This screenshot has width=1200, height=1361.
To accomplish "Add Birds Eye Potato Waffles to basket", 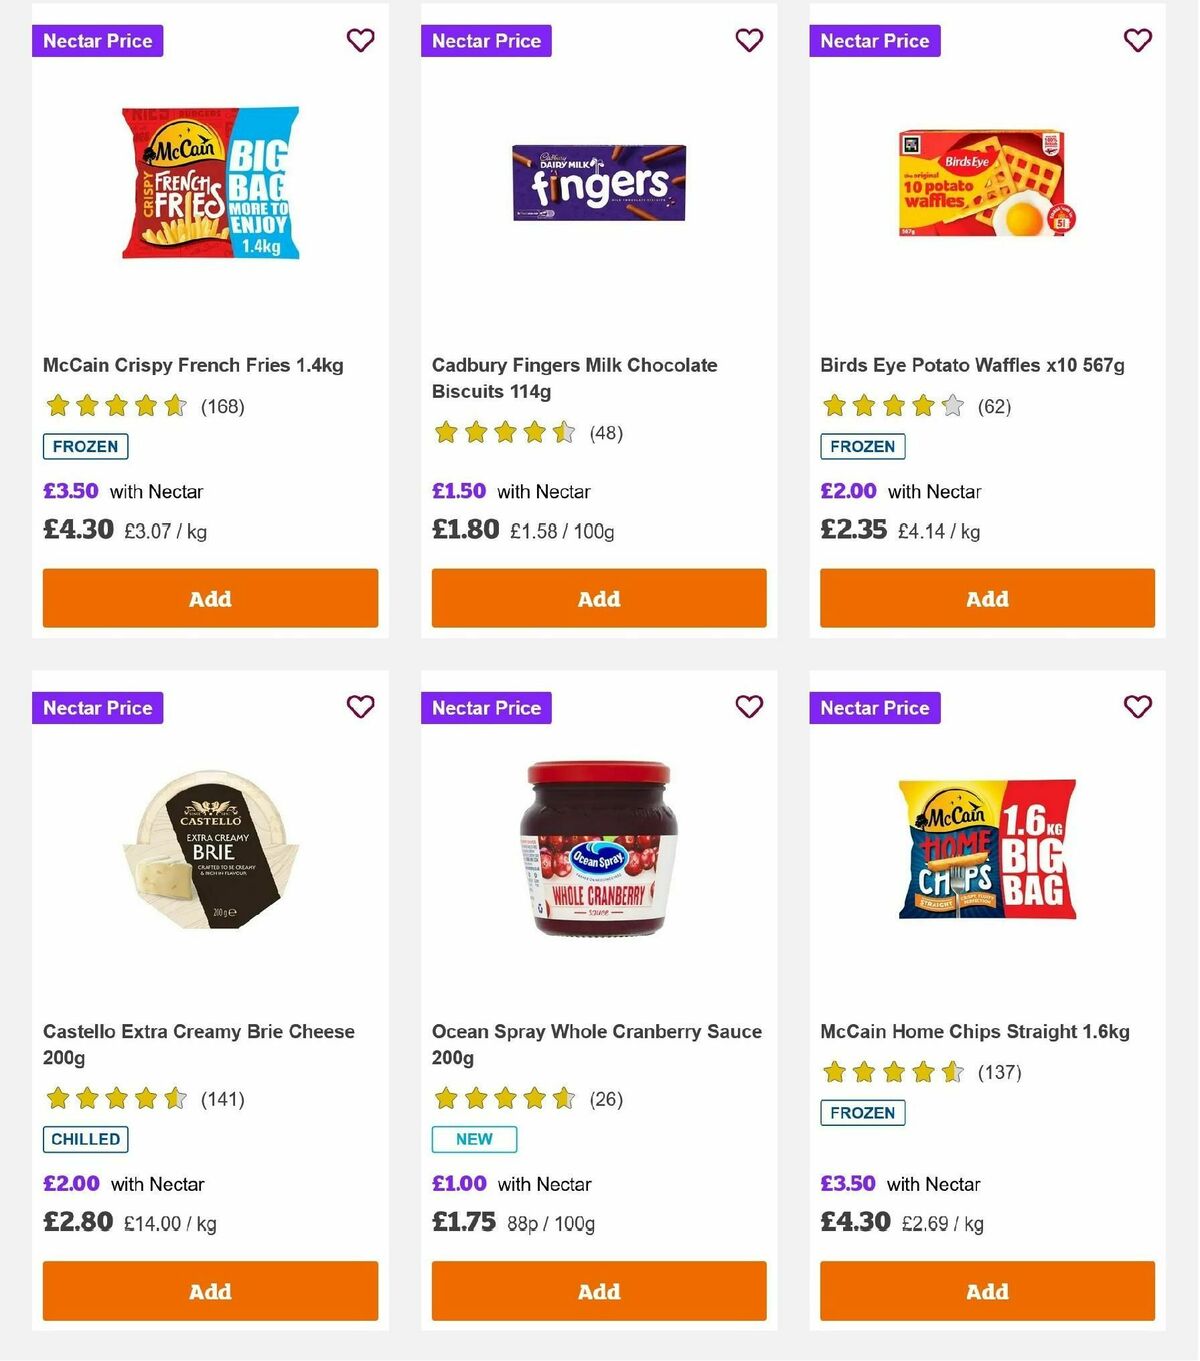I will [986, 598].
